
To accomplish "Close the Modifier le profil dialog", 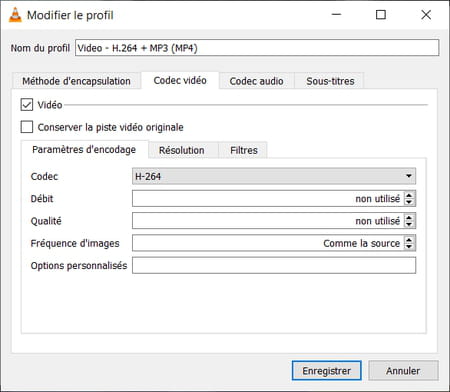I will point(426,15).
